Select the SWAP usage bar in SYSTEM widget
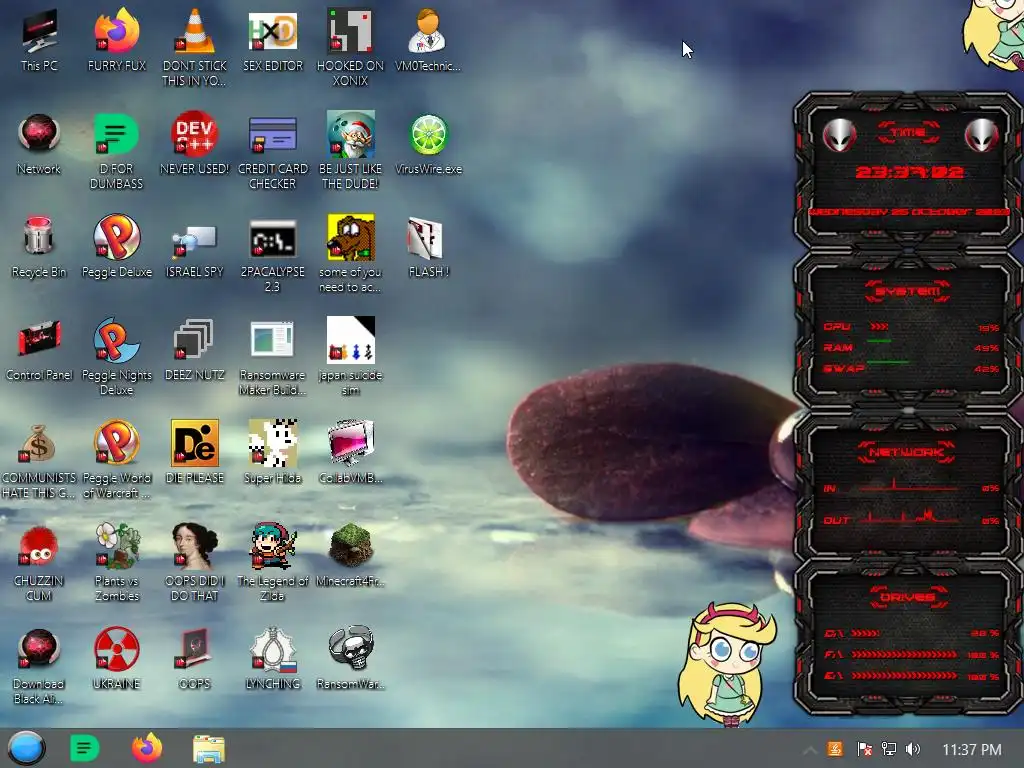The image size is (1024, 768). 888,361
